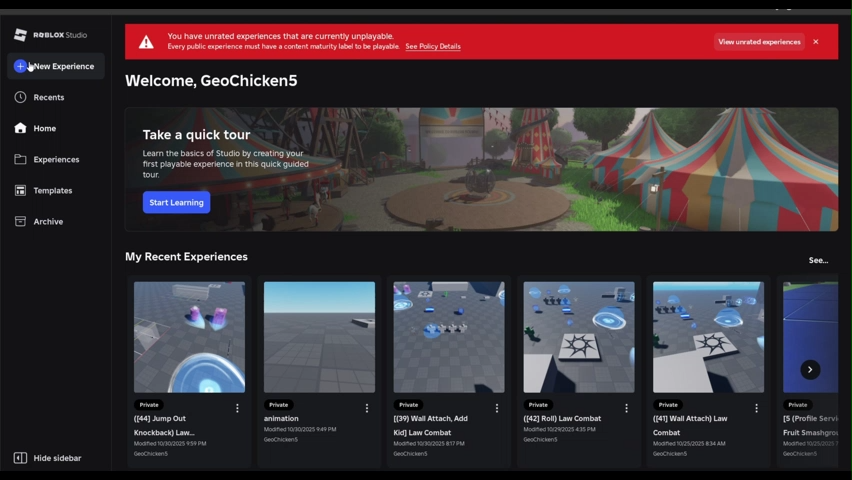
Task: Click the Hide sidebar panel icon
Action: click(20, 458)
